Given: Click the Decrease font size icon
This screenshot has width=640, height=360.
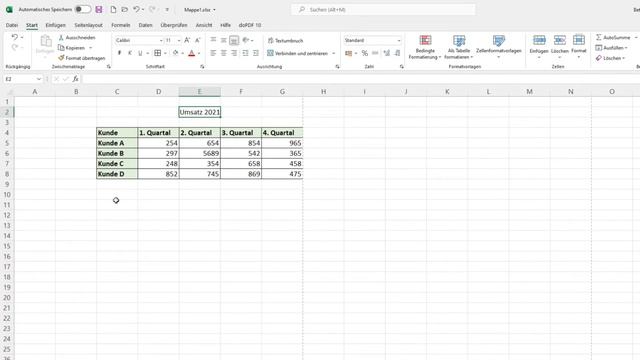Looking at the screenshot, I should point(198,40).
